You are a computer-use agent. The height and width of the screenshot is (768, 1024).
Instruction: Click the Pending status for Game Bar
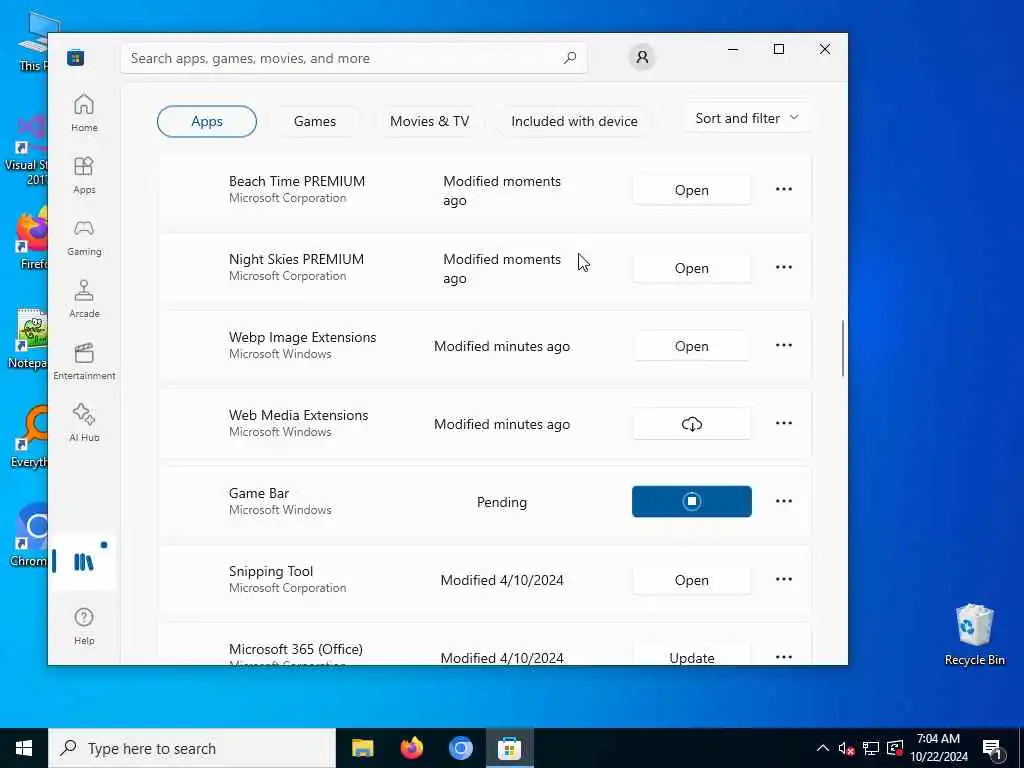(502, 502)
